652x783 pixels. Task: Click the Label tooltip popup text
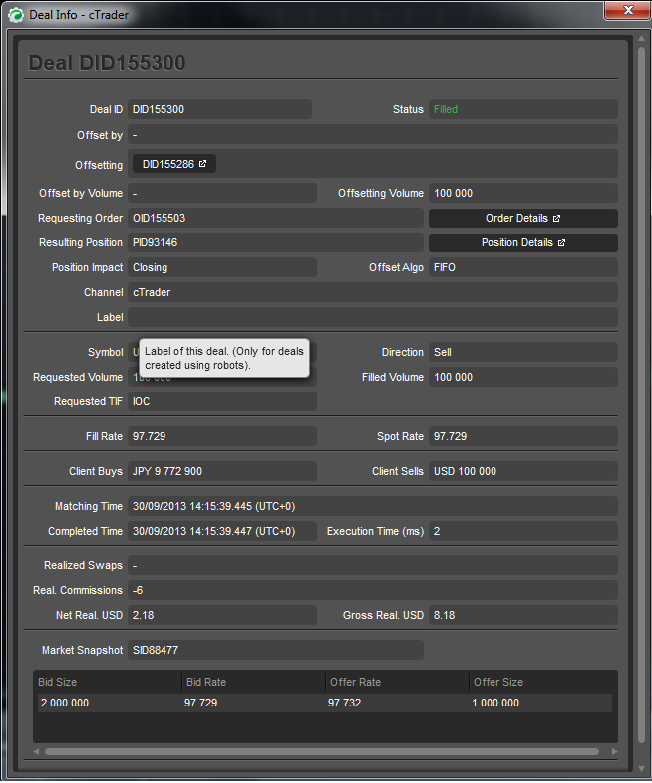coord(224,358)
